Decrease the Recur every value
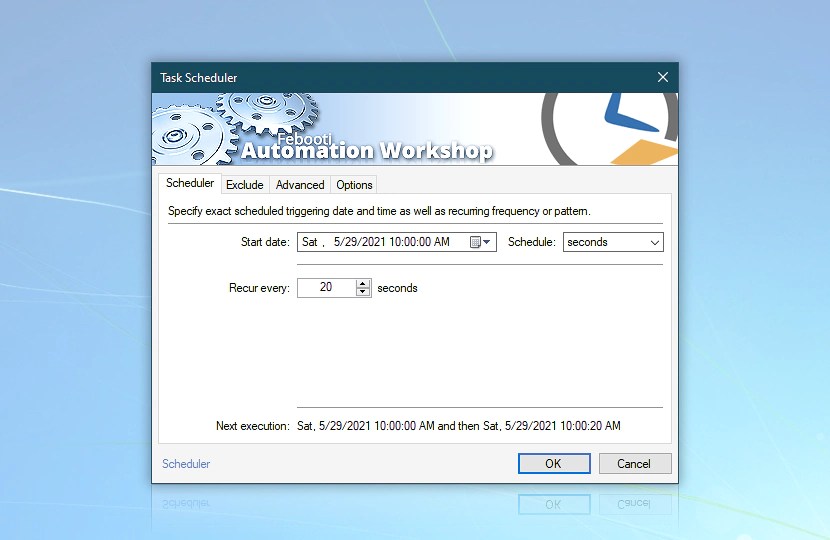 click(x=363, y=292)
